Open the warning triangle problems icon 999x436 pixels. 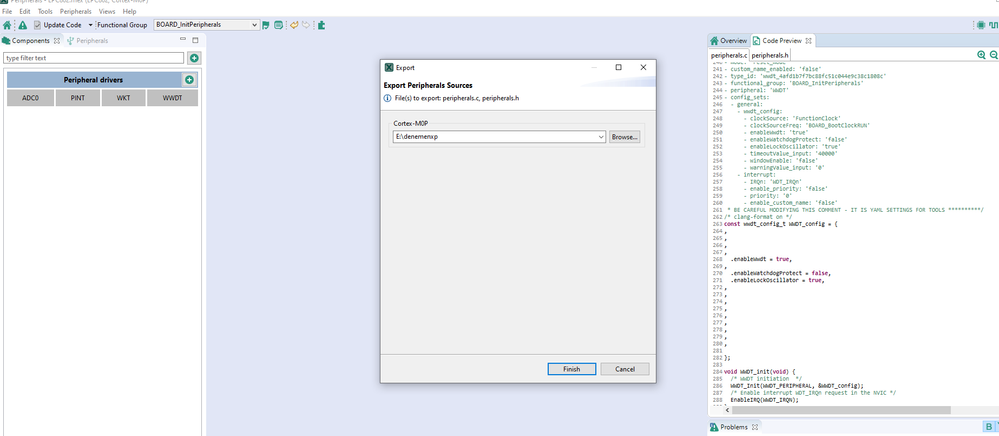(x=22, y=25)
